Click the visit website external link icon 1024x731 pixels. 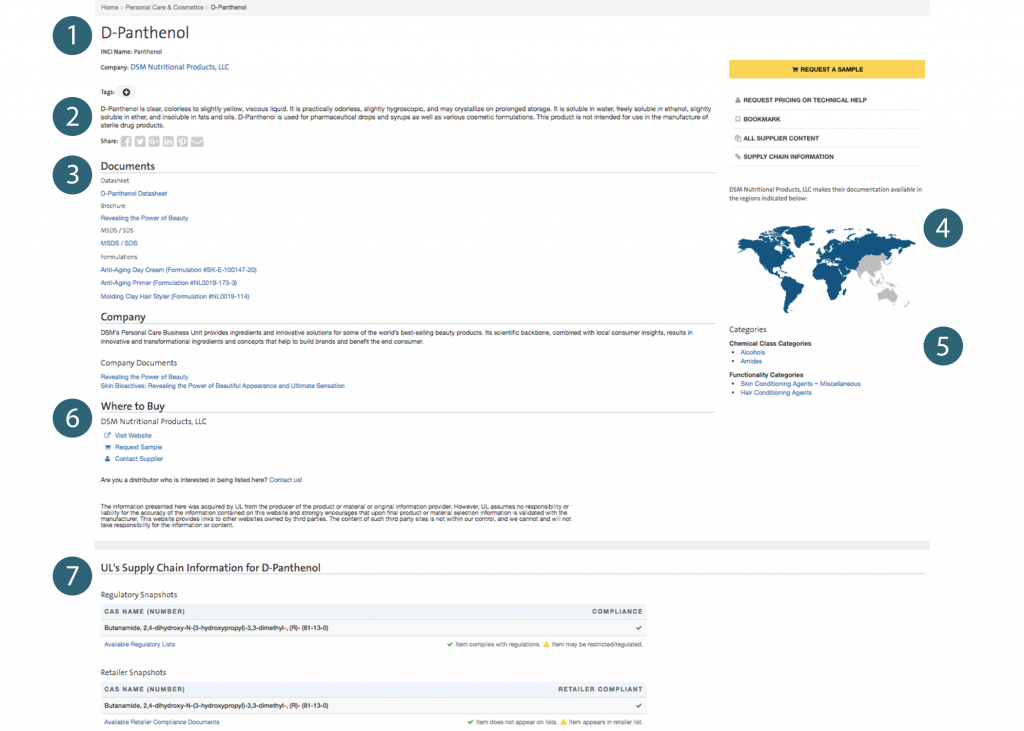coord(107,436)
